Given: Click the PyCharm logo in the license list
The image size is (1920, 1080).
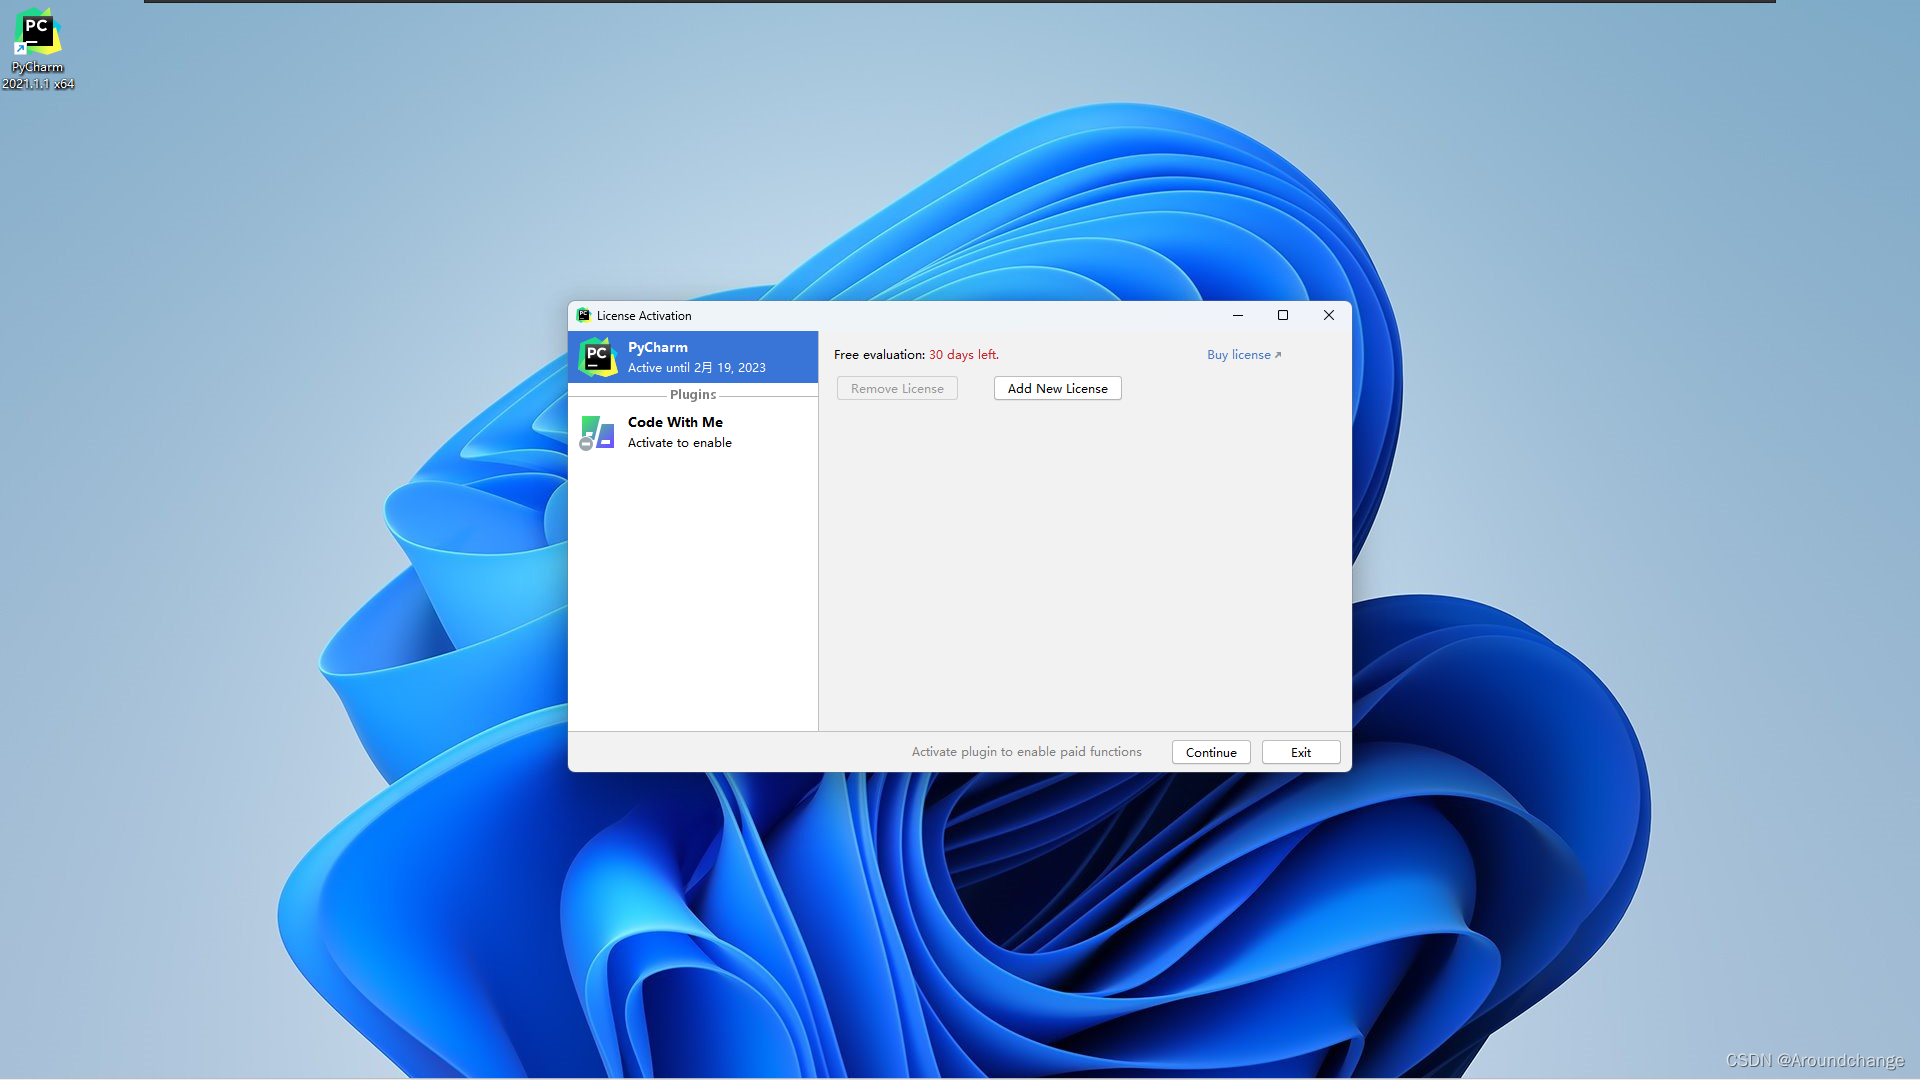Looking at the screenshot, I should pos(597,357).
